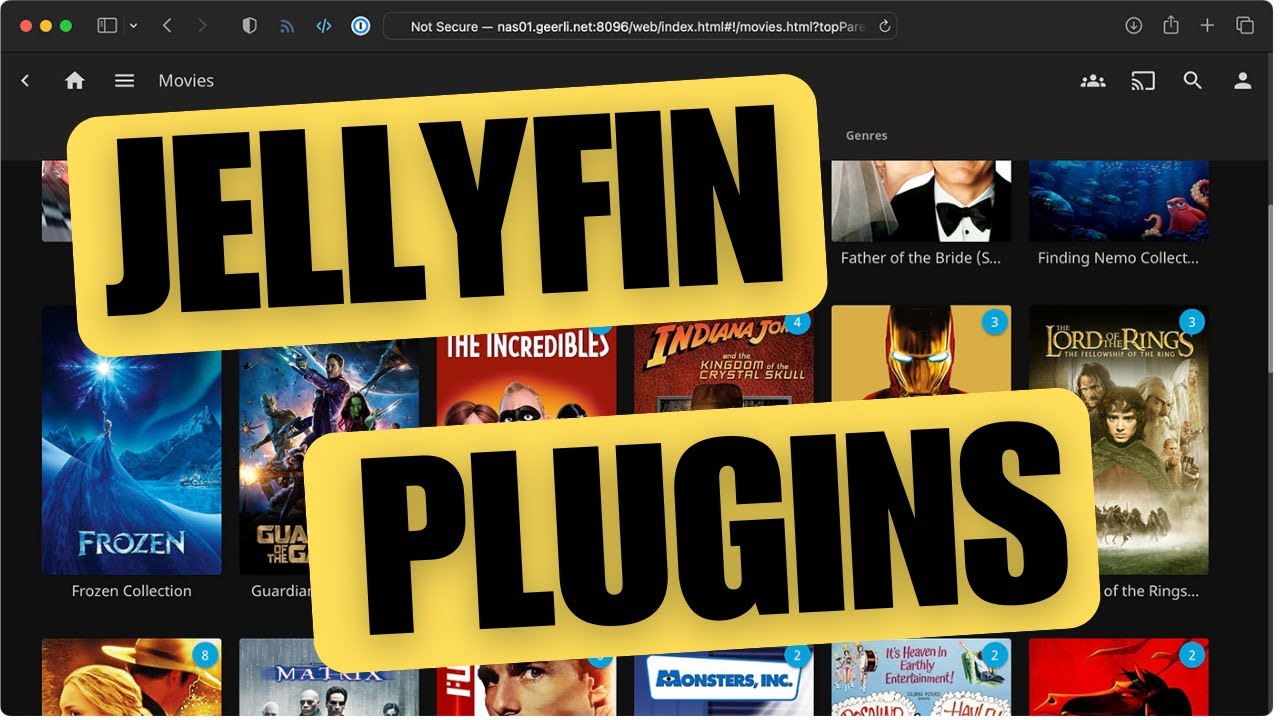Show Safari tab overview

click(1245, 26)
